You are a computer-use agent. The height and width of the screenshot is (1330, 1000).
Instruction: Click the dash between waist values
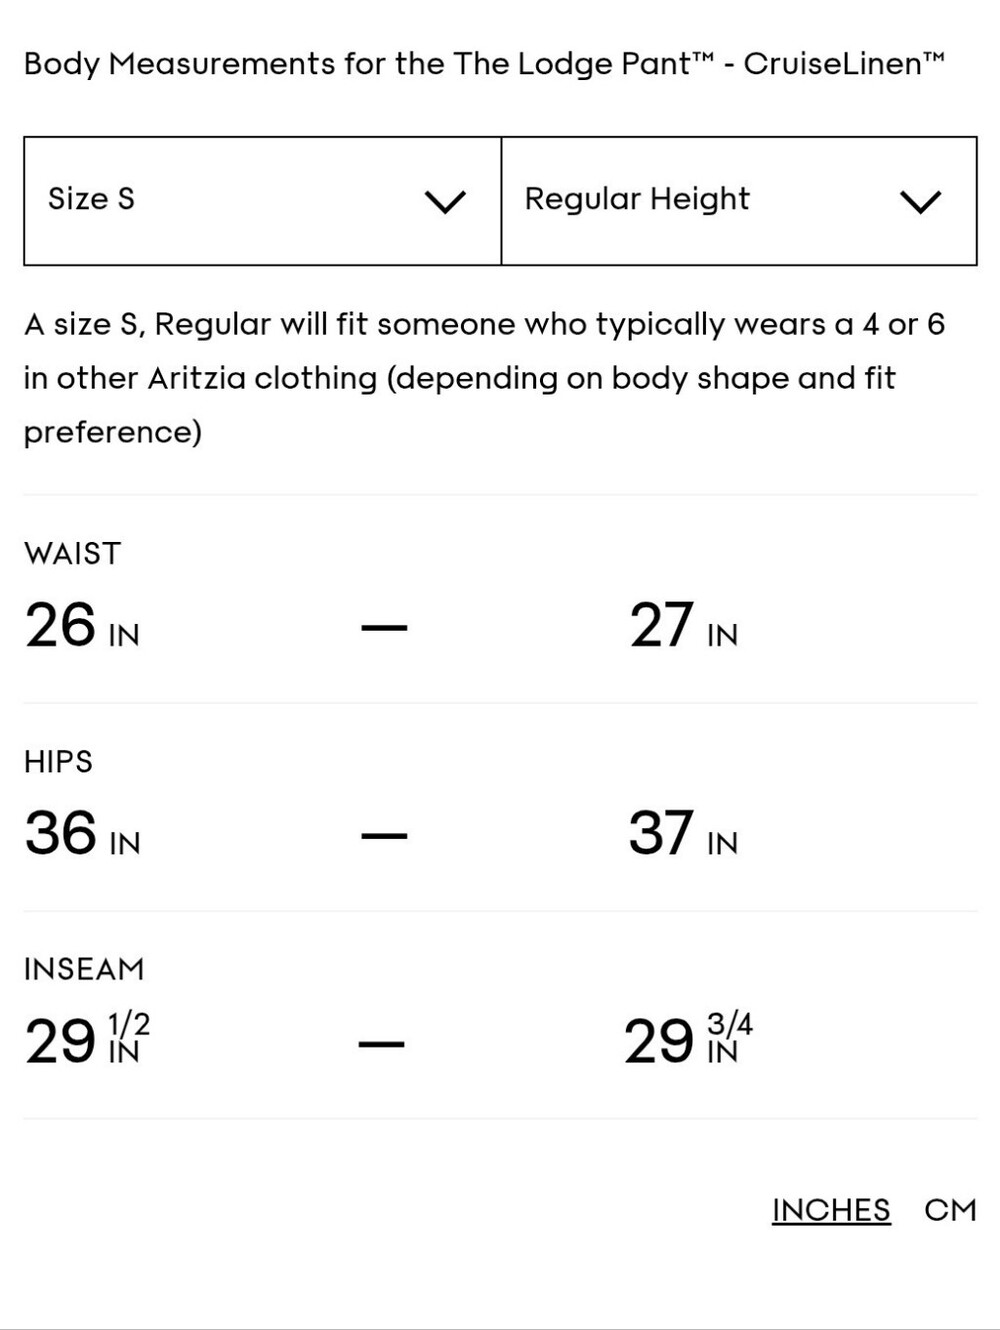(x=384, y=628)
